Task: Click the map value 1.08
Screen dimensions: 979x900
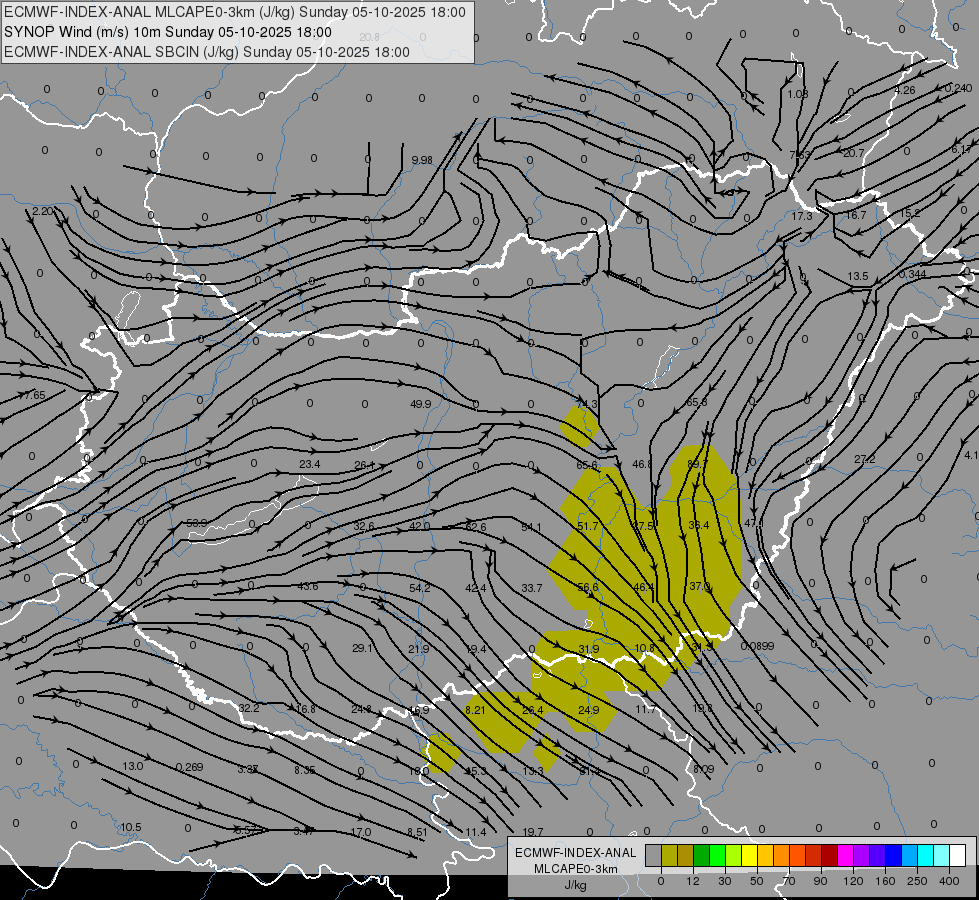Action: 797,94
